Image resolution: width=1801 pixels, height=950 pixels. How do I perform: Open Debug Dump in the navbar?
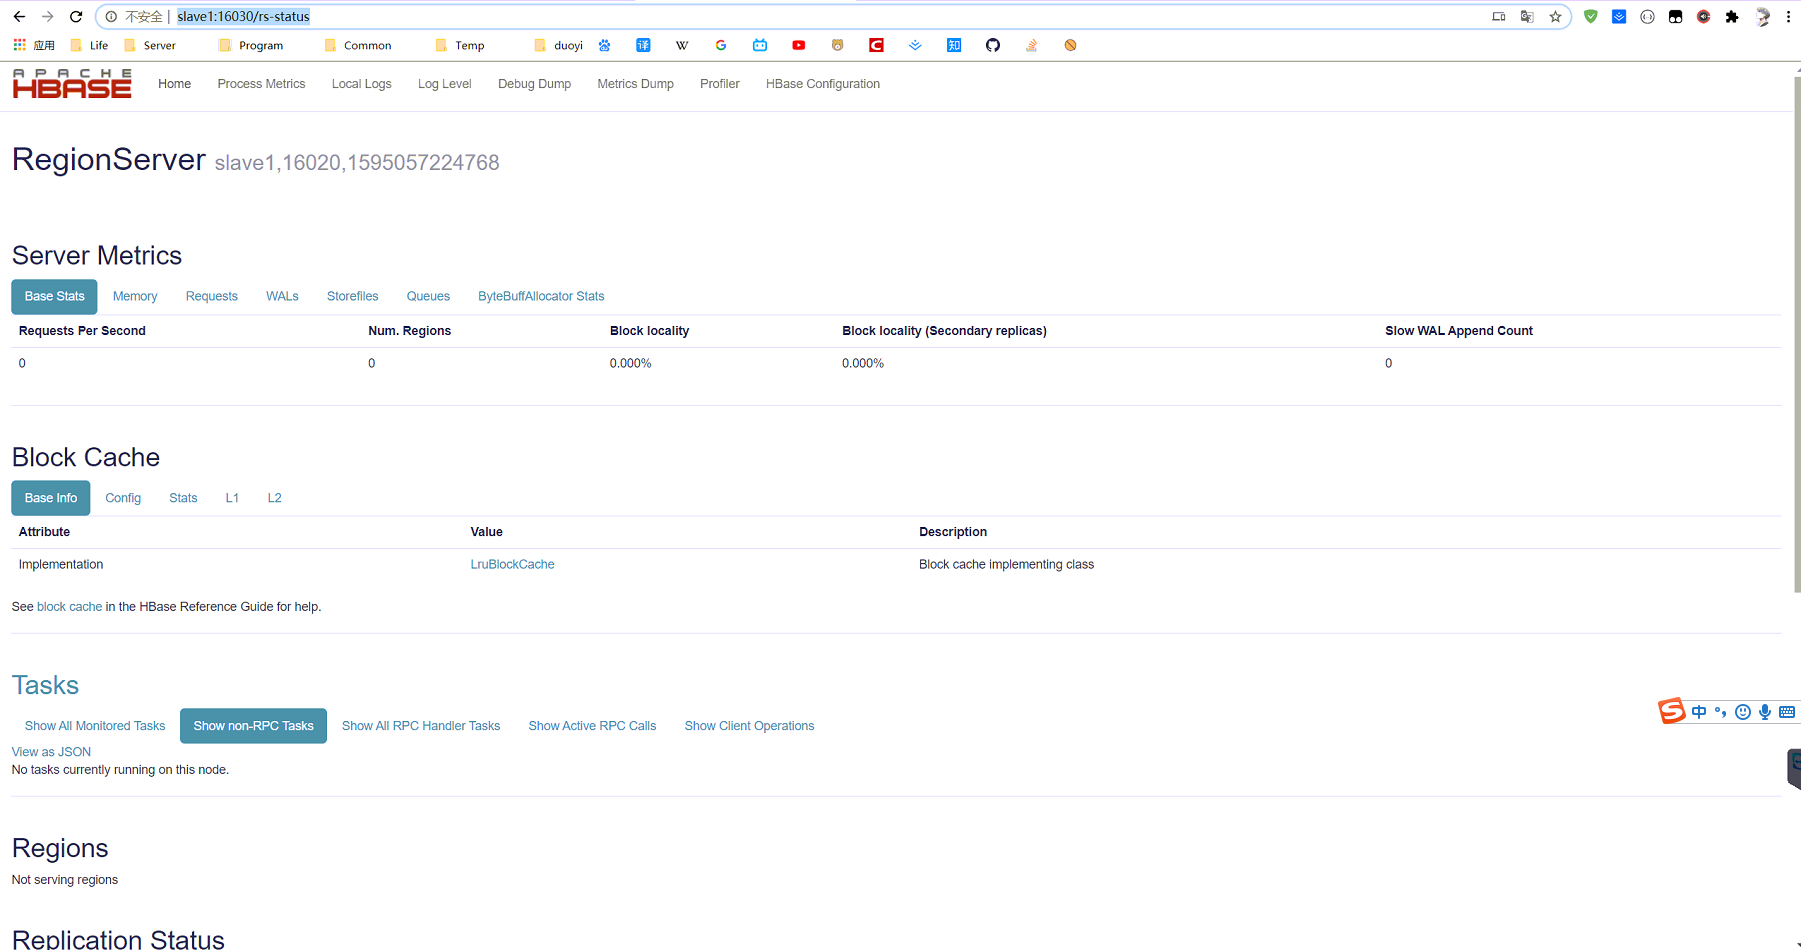tap(534, 84)
